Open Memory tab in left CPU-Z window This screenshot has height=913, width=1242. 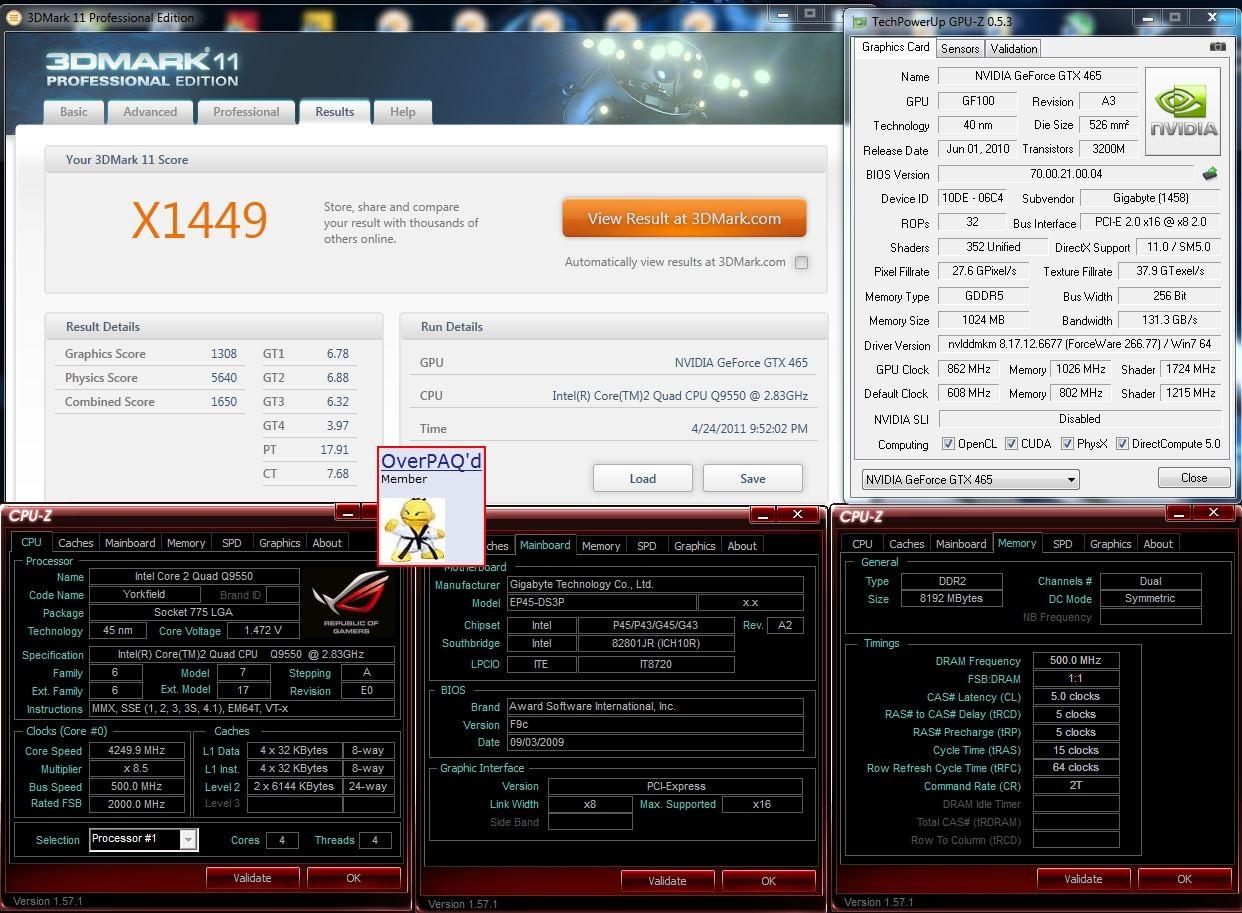click(186, 543)
